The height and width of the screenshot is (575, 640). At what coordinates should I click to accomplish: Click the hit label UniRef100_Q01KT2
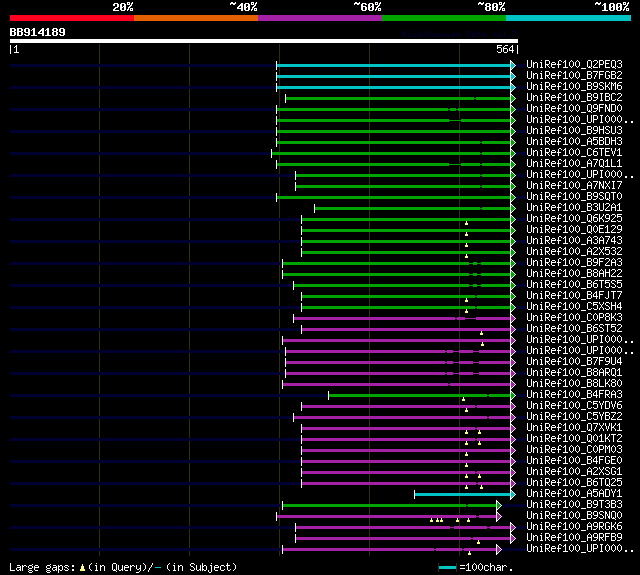tap(574, 439)
